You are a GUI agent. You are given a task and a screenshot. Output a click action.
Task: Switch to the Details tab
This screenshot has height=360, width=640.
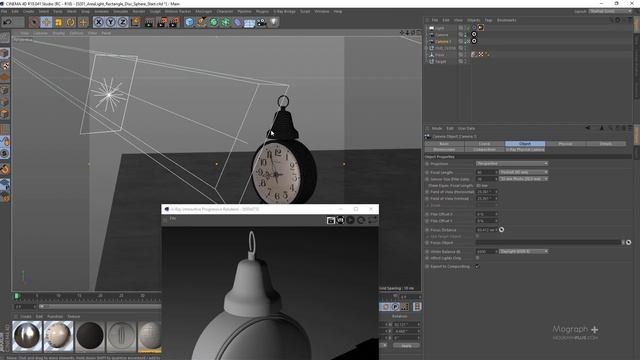click(606, 144)
